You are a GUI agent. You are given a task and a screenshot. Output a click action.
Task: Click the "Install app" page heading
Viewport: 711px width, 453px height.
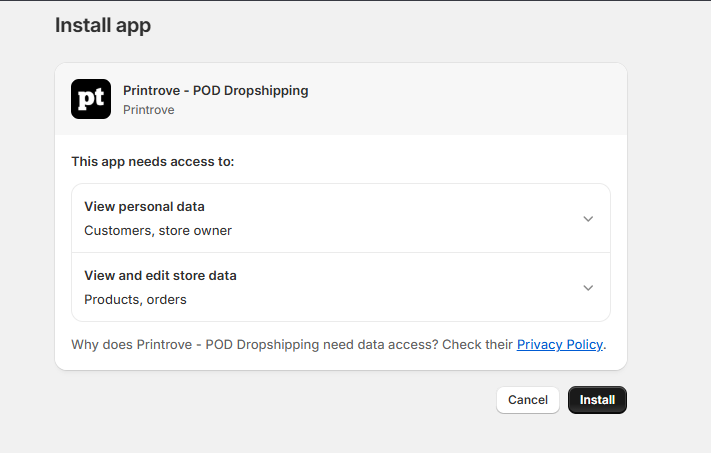[x=103, y=25]
